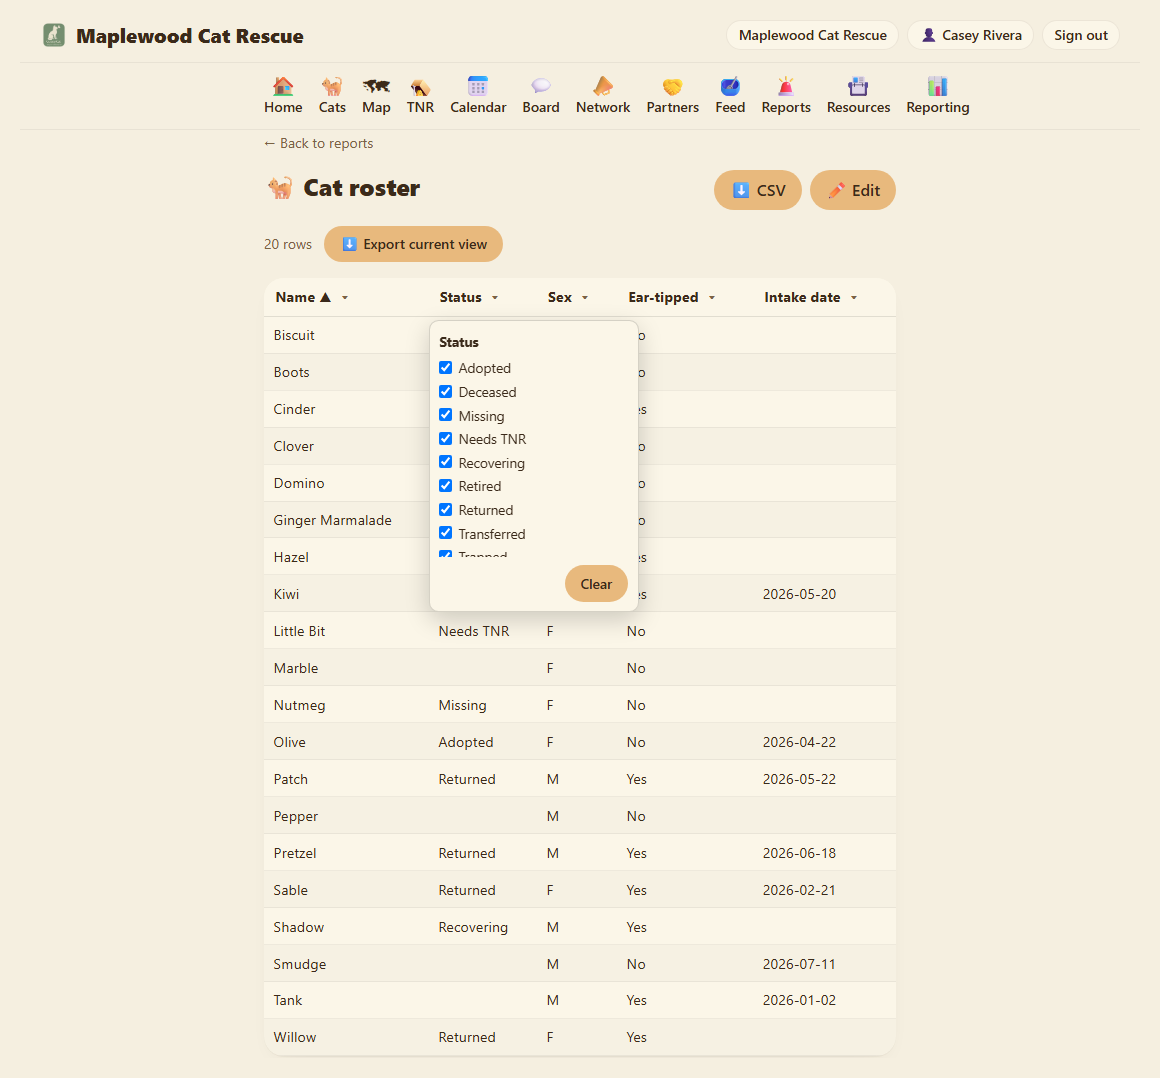Go to the Home nav label

coord(283,107)
